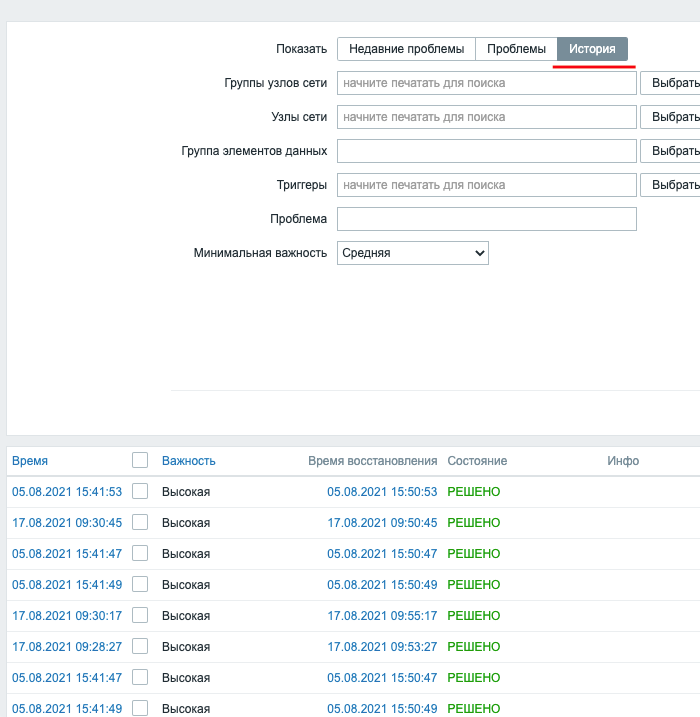The width and height of the screenshot is (700, 717).
Task: Click the Проблема text field
Action: (x=487, y=219)
